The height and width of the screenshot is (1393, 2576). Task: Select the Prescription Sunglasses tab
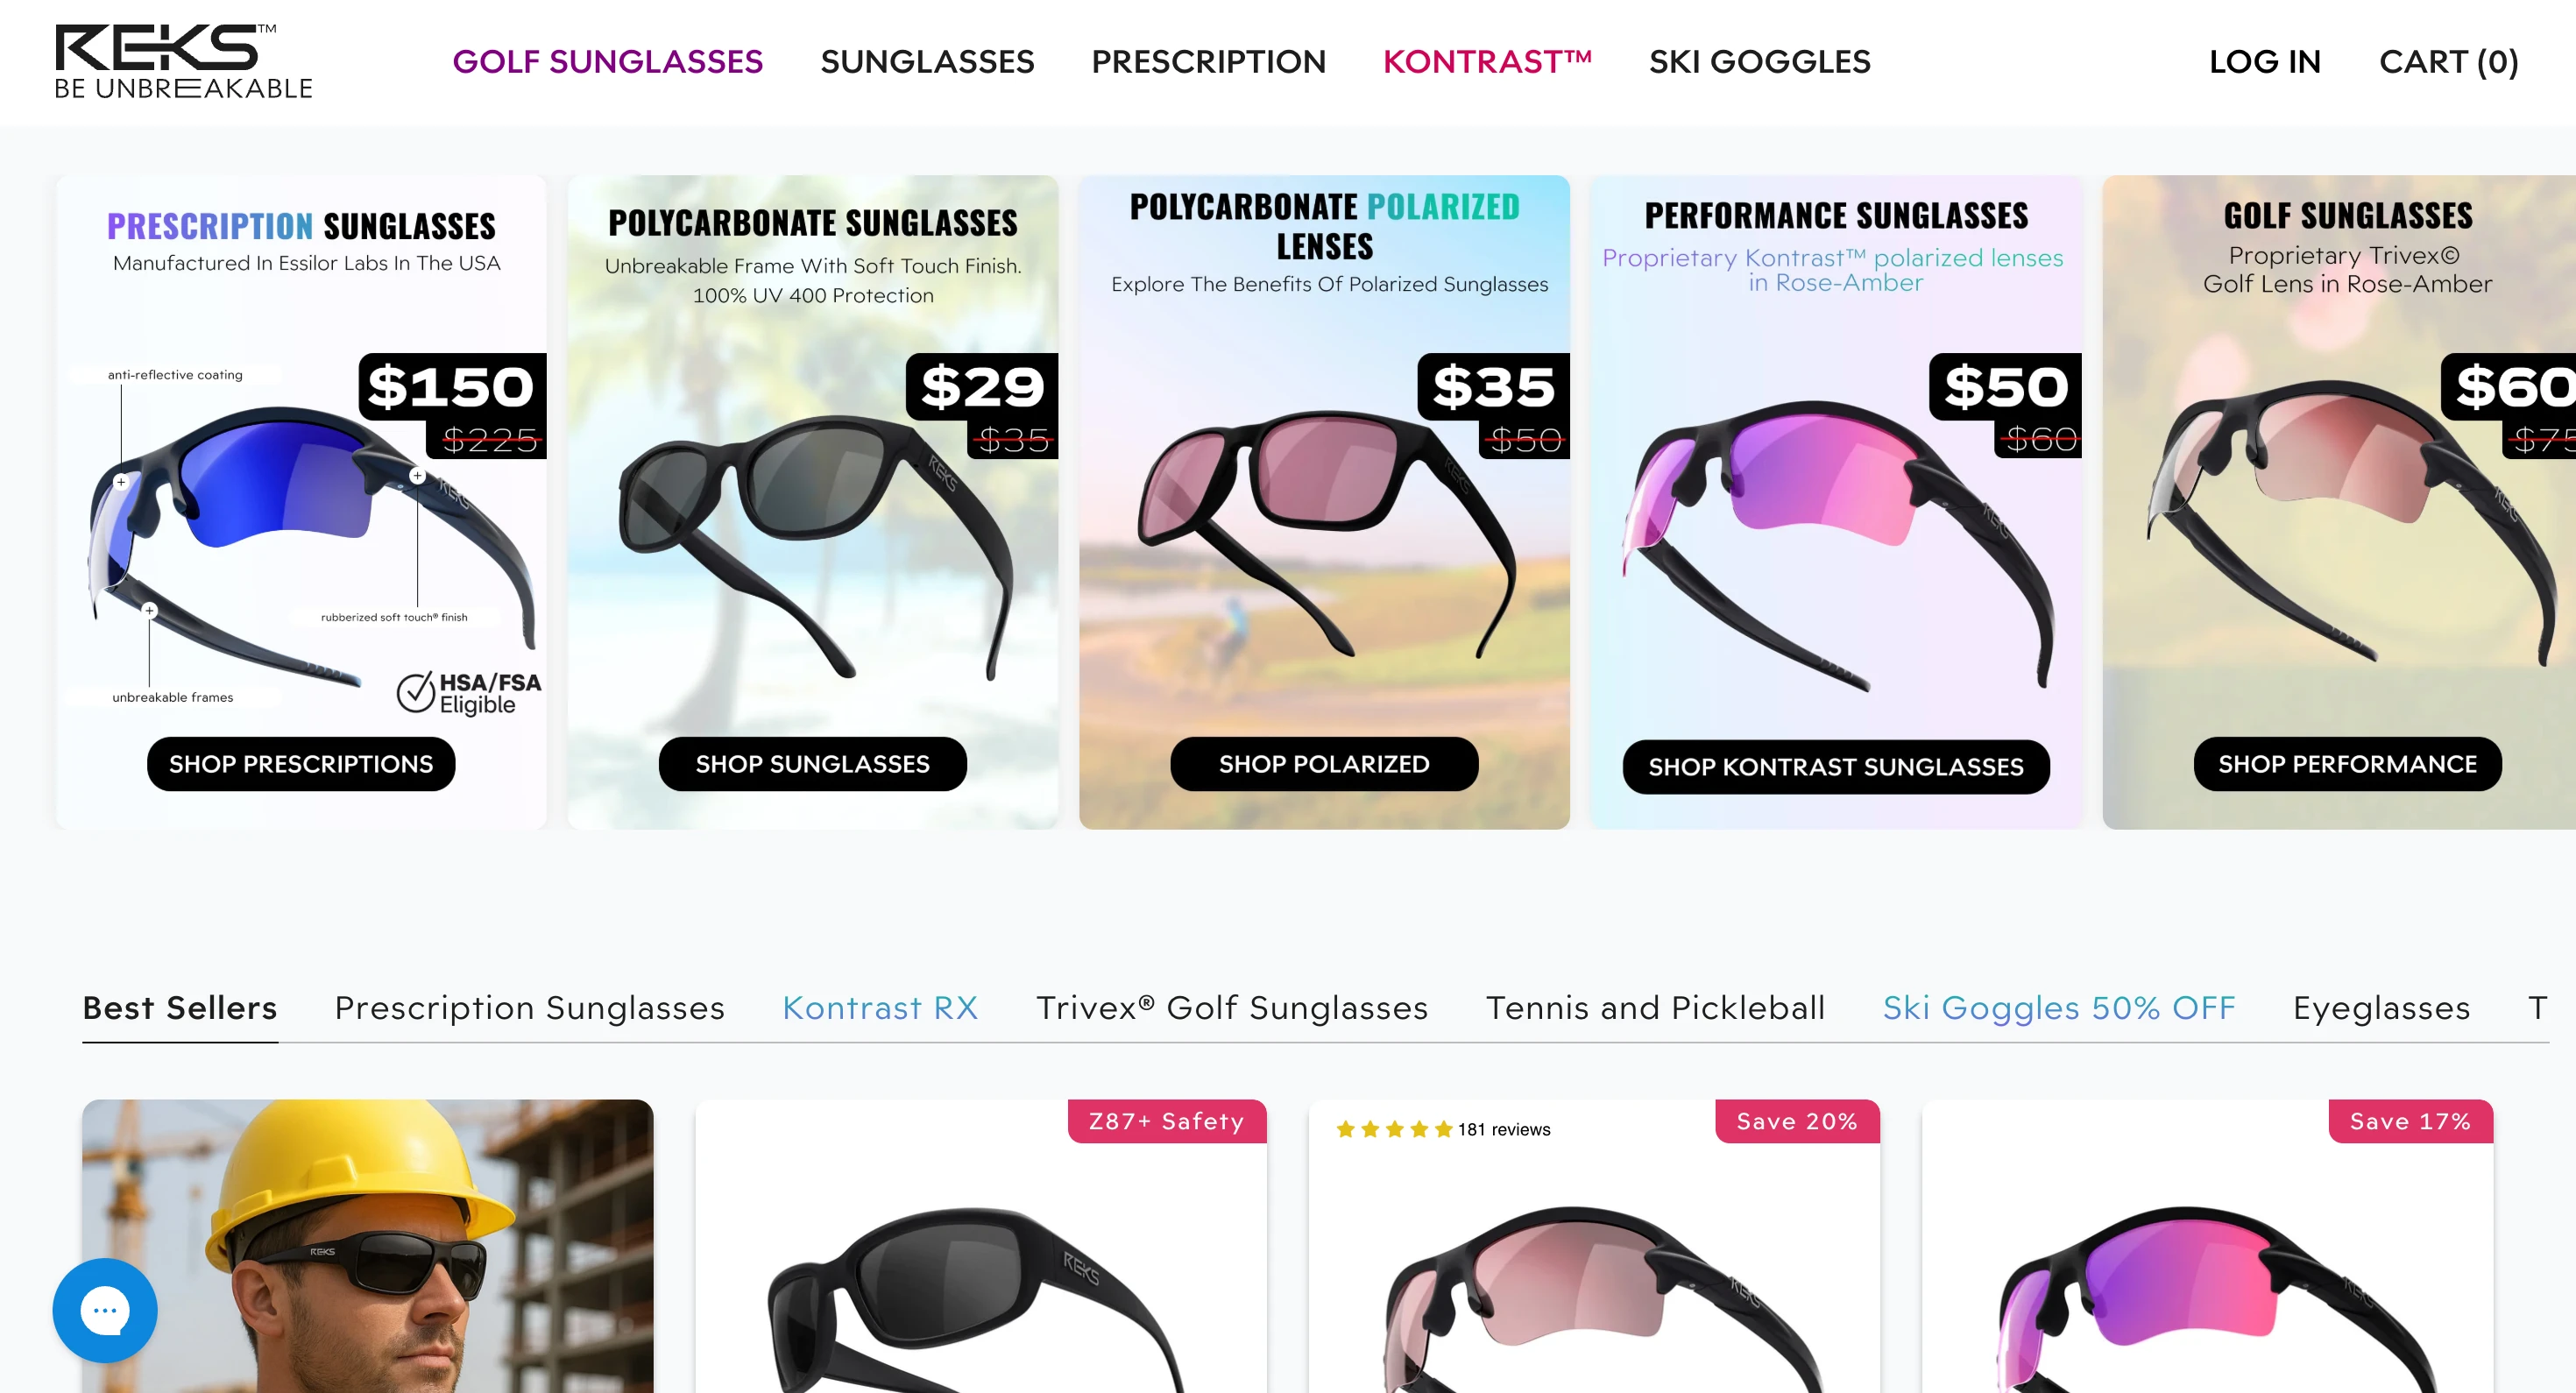(530, 1008)
